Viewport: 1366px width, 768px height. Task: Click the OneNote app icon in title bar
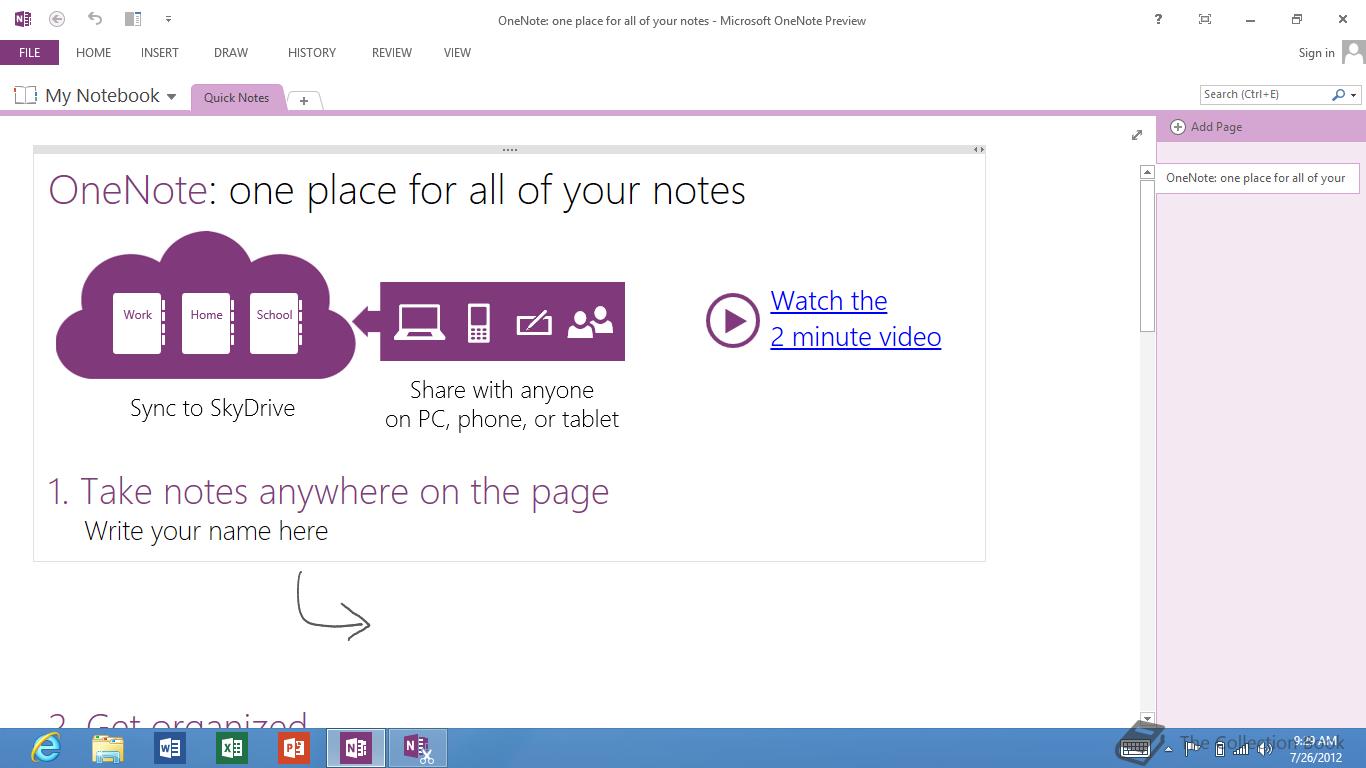23,19
